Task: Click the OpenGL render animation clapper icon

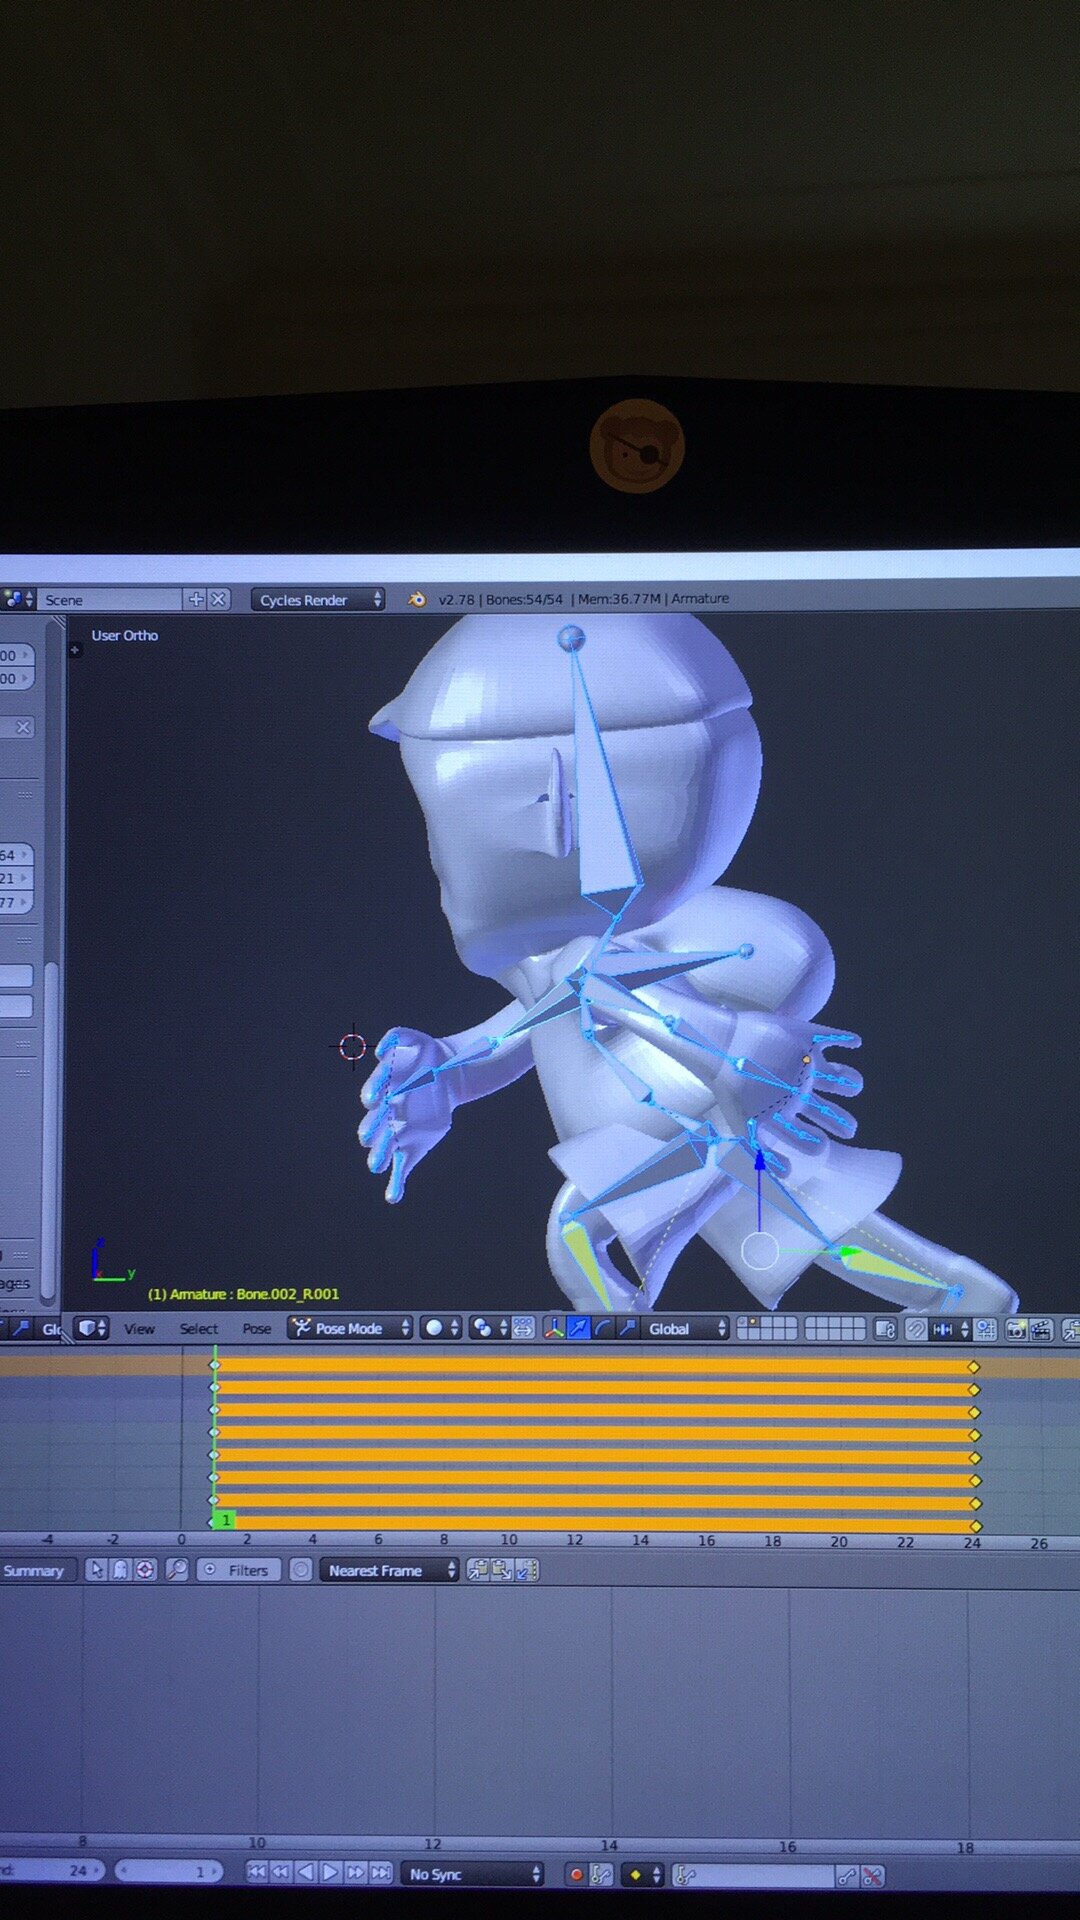Action: tap(1041, 1330)
